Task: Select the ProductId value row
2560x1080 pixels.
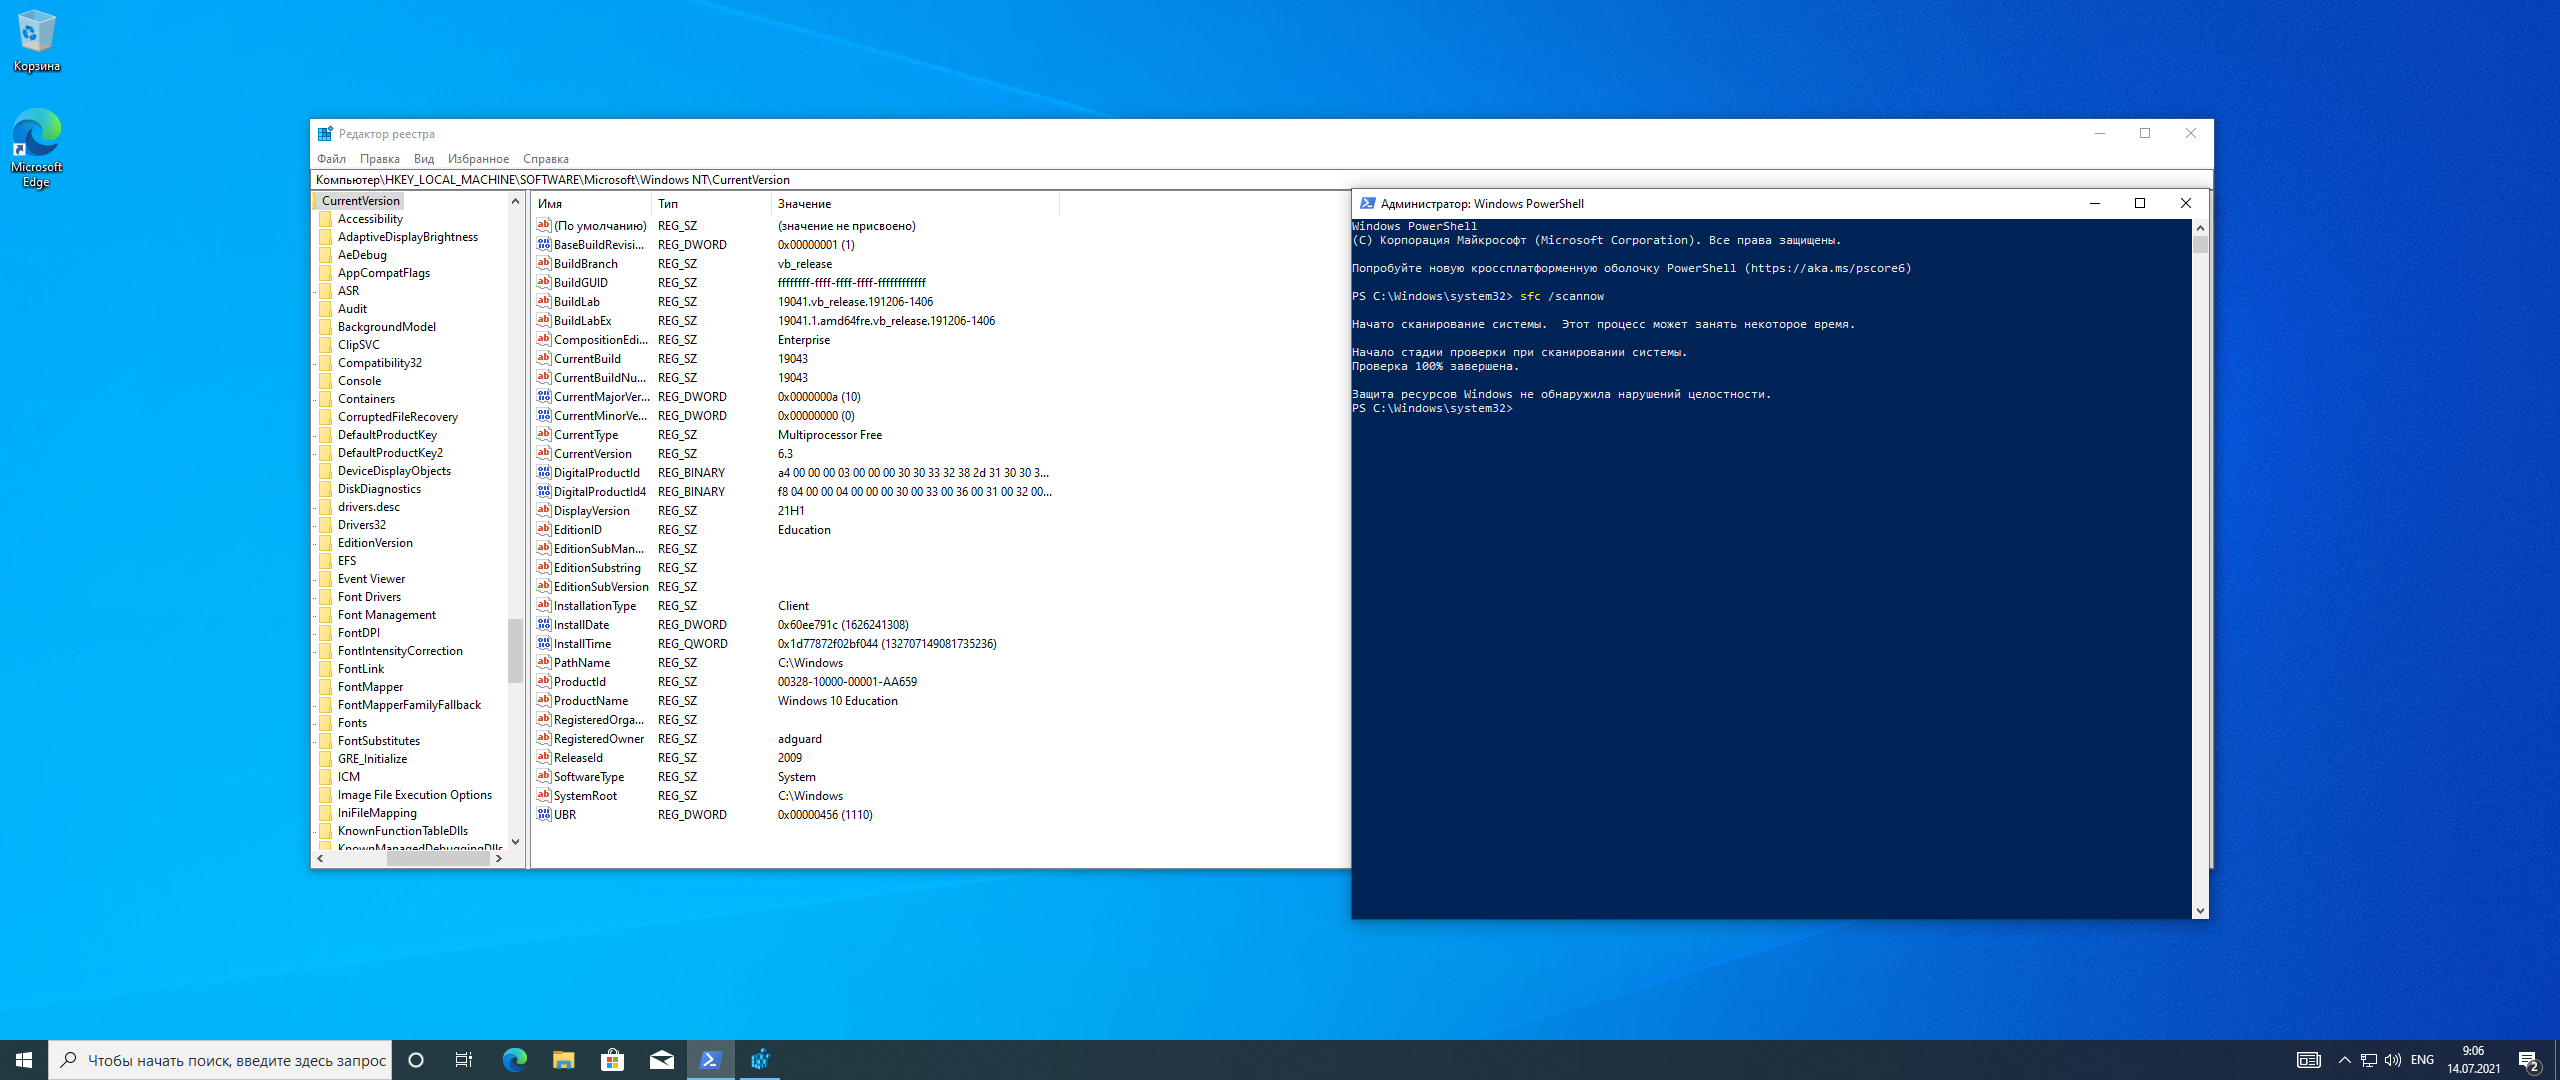Action: [x=795, y=682]
